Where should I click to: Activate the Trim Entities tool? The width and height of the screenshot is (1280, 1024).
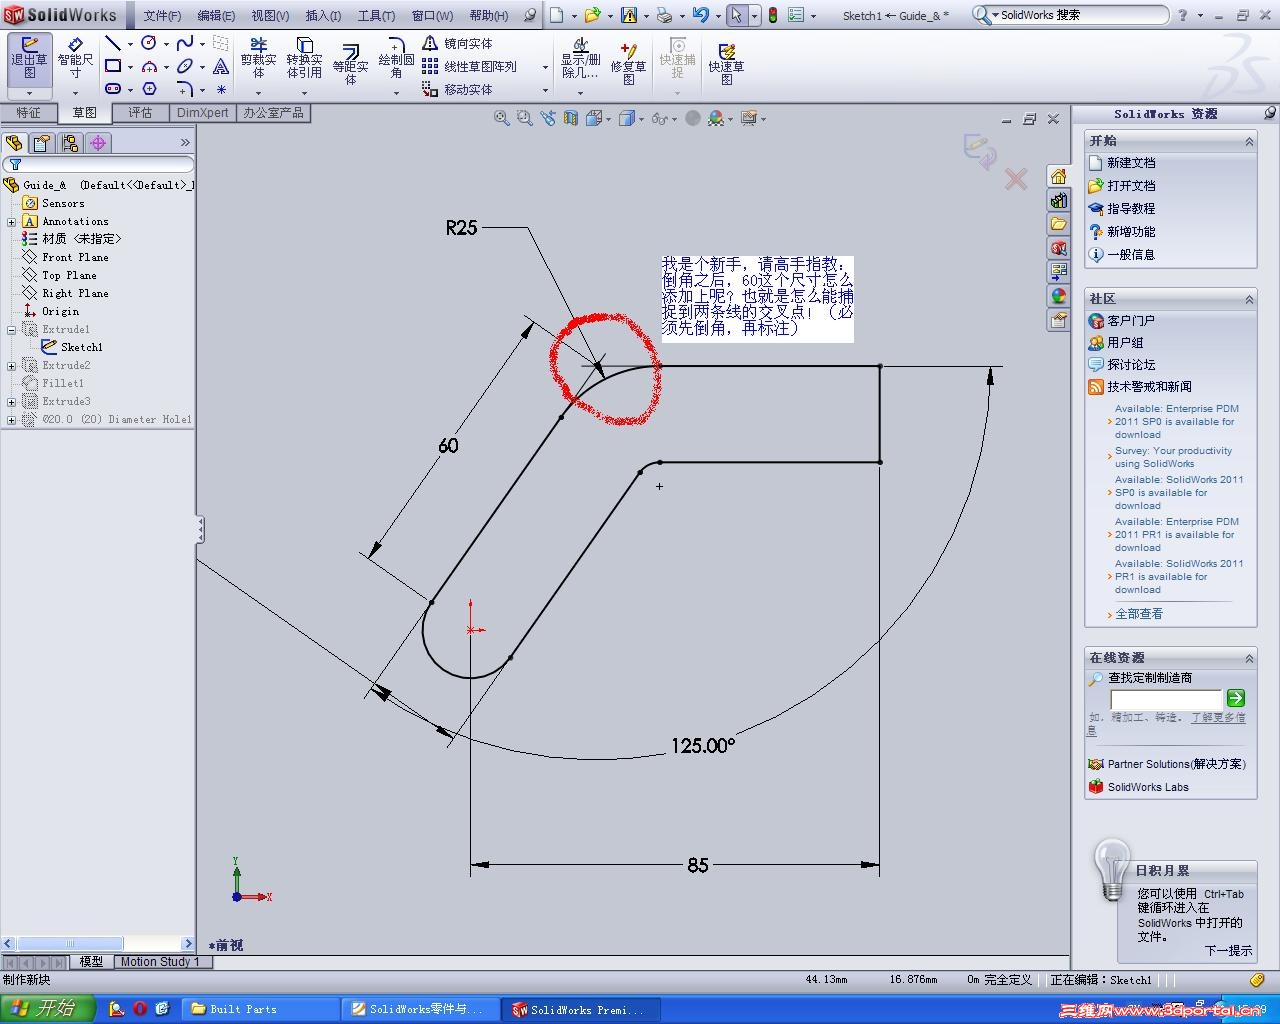coord(259,62)
